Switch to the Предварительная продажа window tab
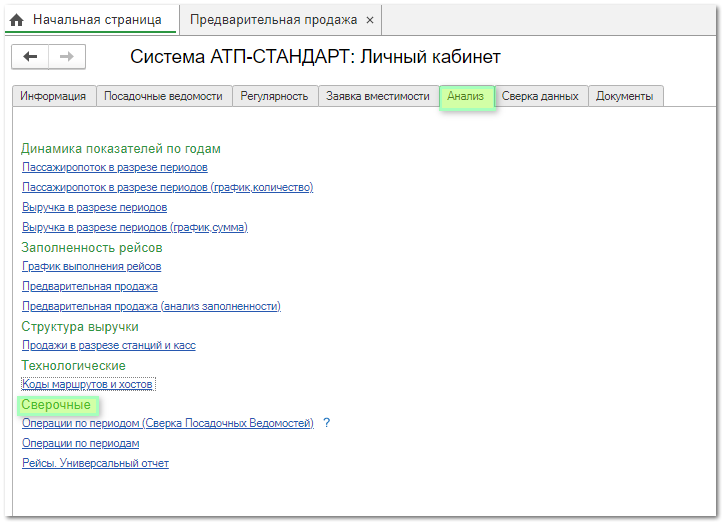Image resolution: width=725 pixels, height=525 pixels. [273, 20]
